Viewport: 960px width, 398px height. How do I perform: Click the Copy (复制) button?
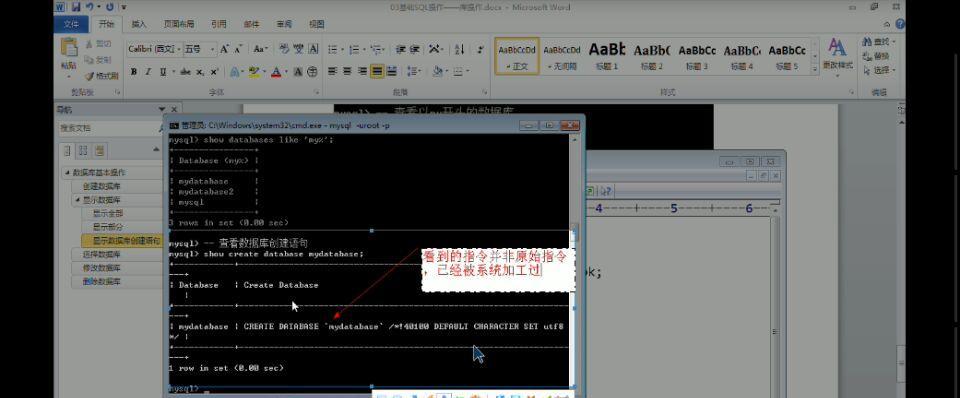click(99, 60)
